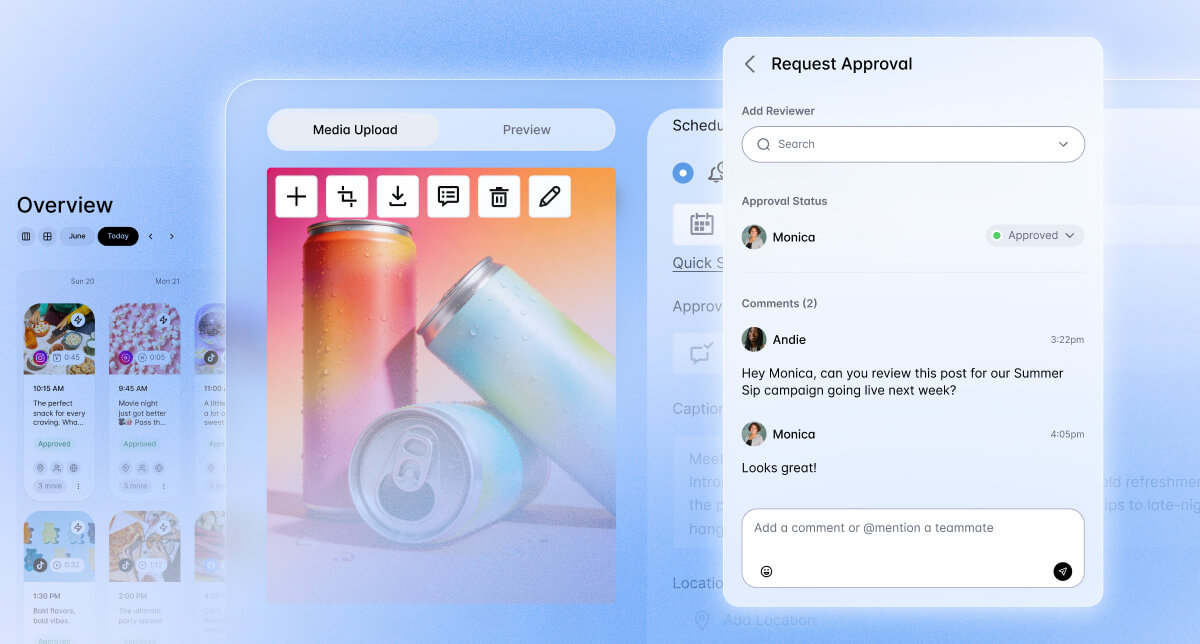Open Monica's Approved status dropdown
This screenshot has height=644, width=1200.
pyautogui.click(x=1035, y=236)
